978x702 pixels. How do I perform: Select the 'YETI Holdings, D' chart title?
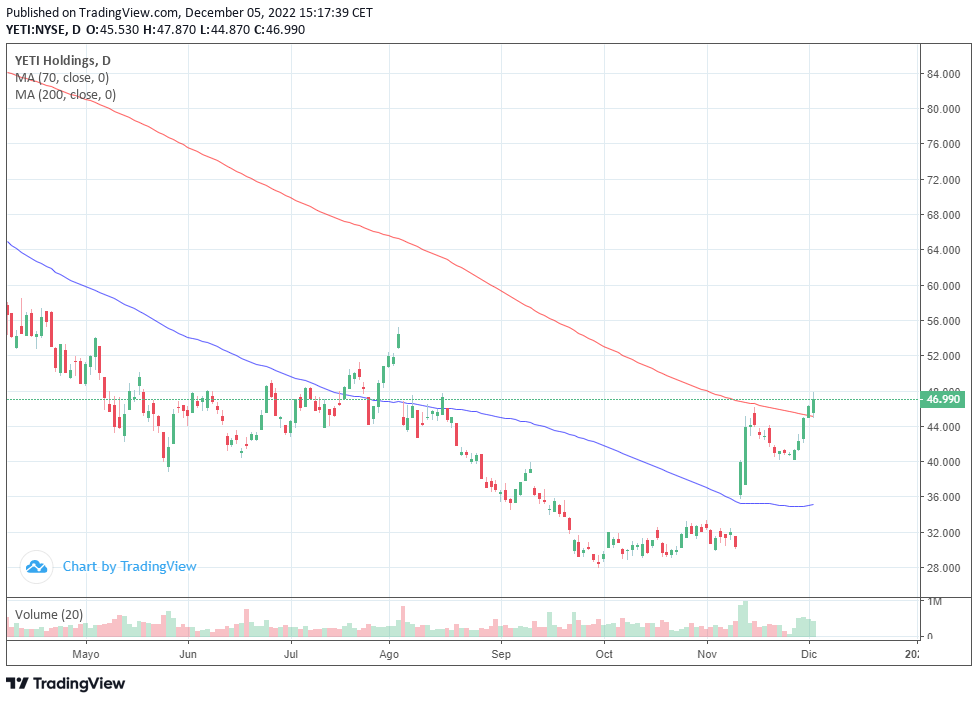click(62, 61)
